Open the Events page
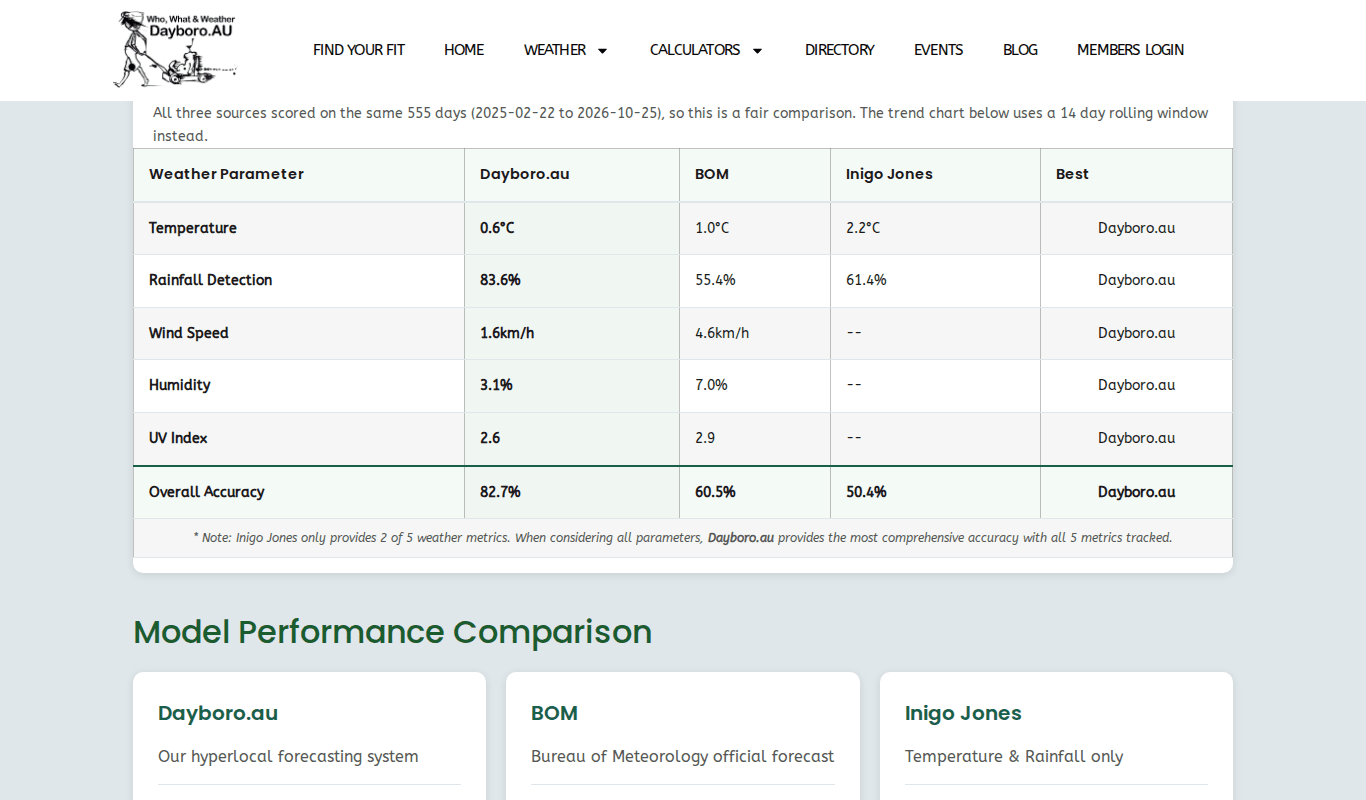 pos(939,50)
